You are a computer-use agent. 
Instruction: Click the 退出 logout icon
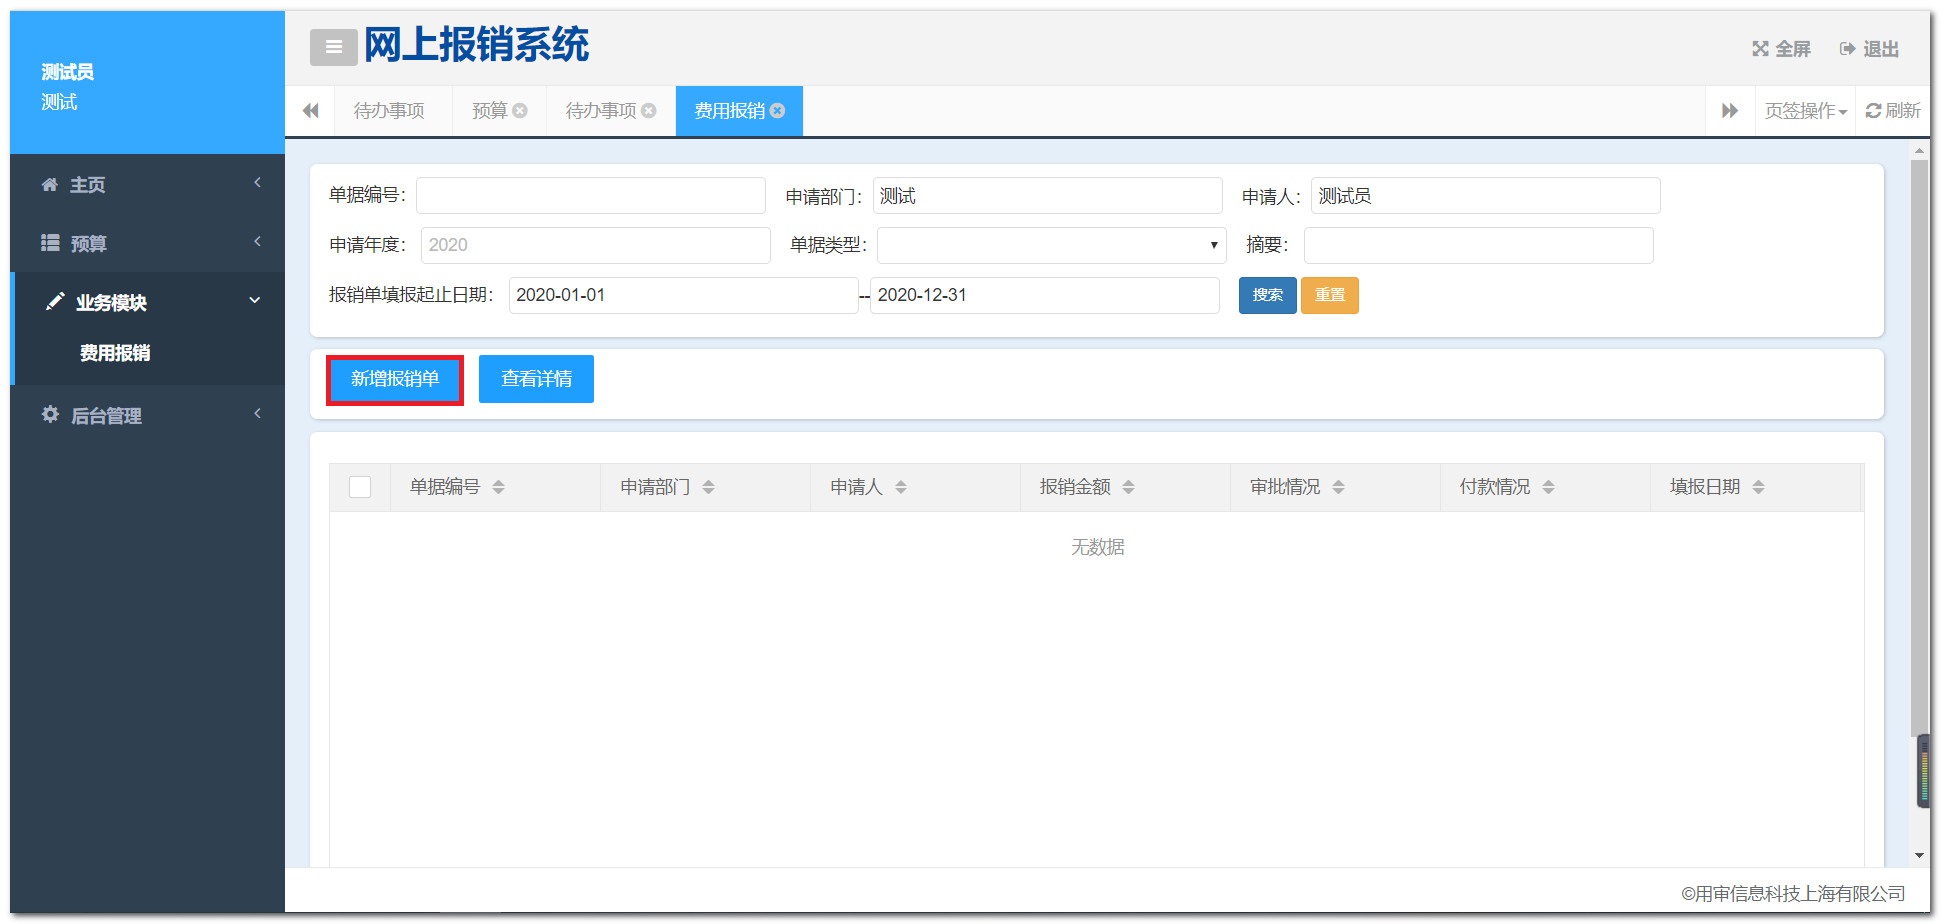pos(1848,49)
